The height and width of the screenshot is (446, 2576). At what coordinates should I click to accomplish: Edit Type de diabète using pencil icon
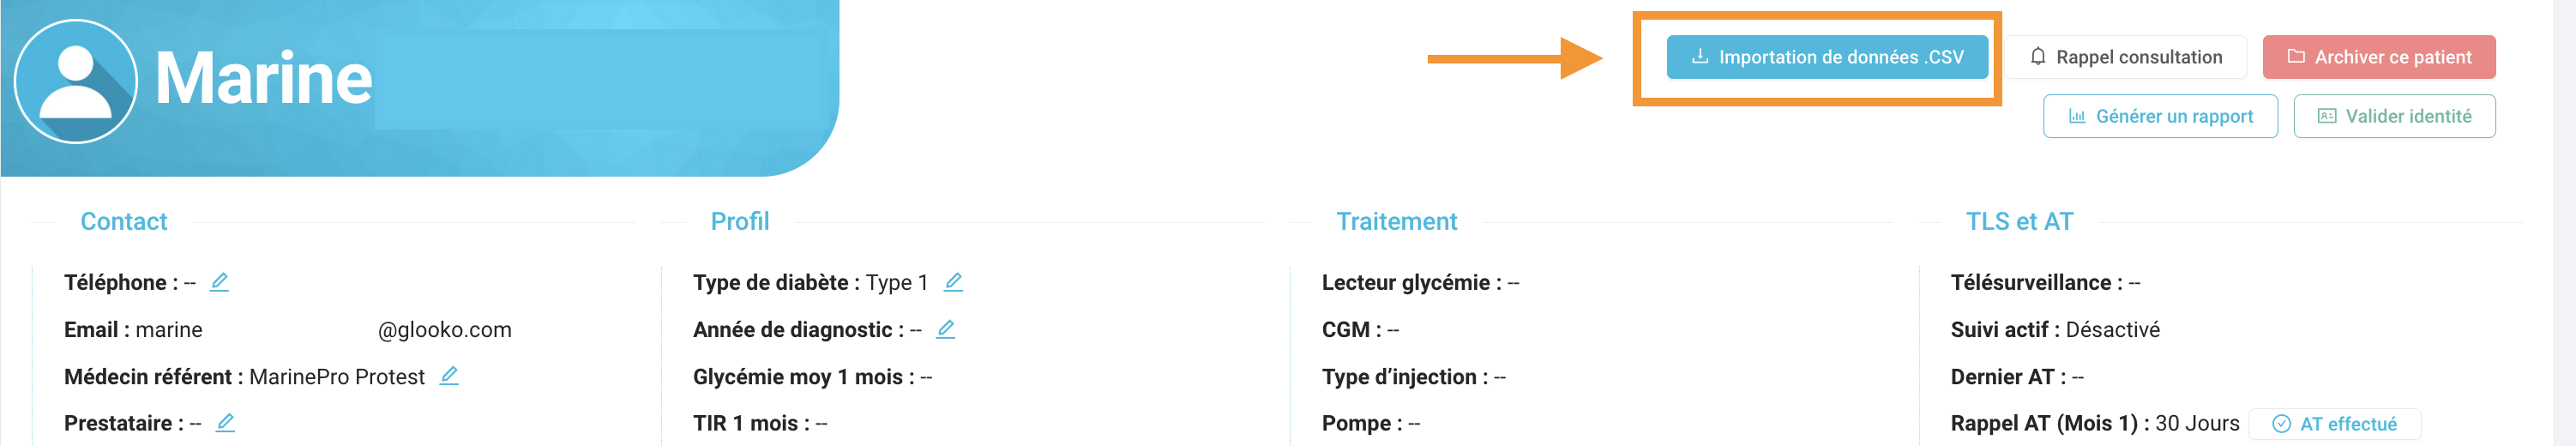click(x=953, y=282)
